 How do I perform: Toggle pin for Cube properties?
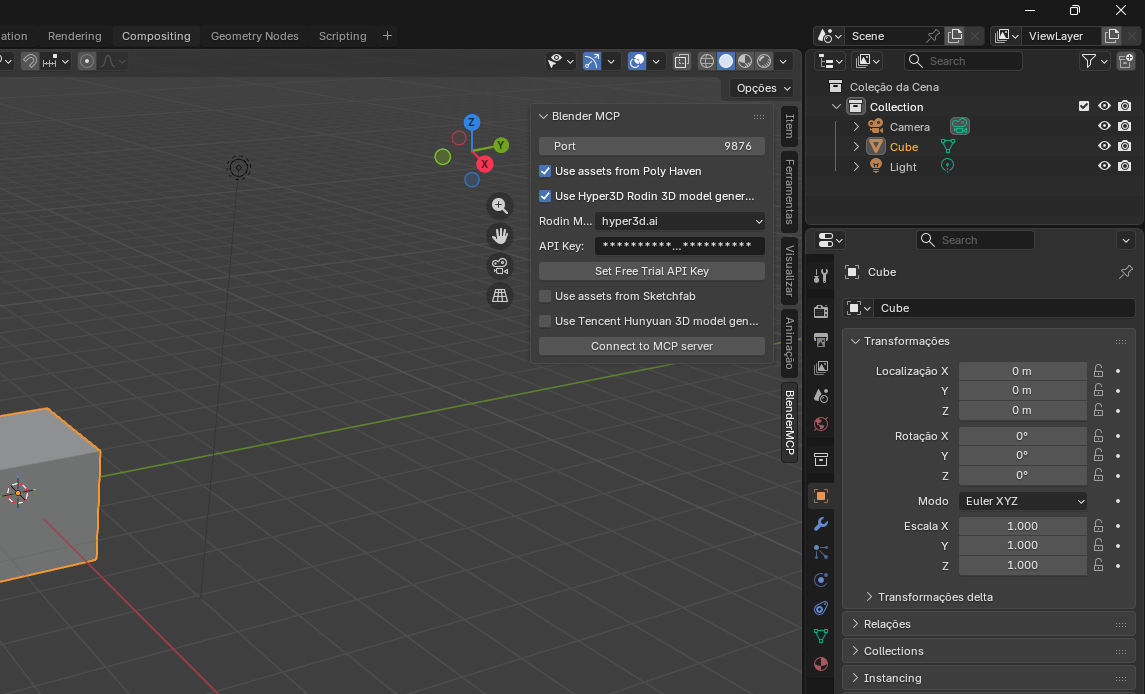coord(1125,272)
